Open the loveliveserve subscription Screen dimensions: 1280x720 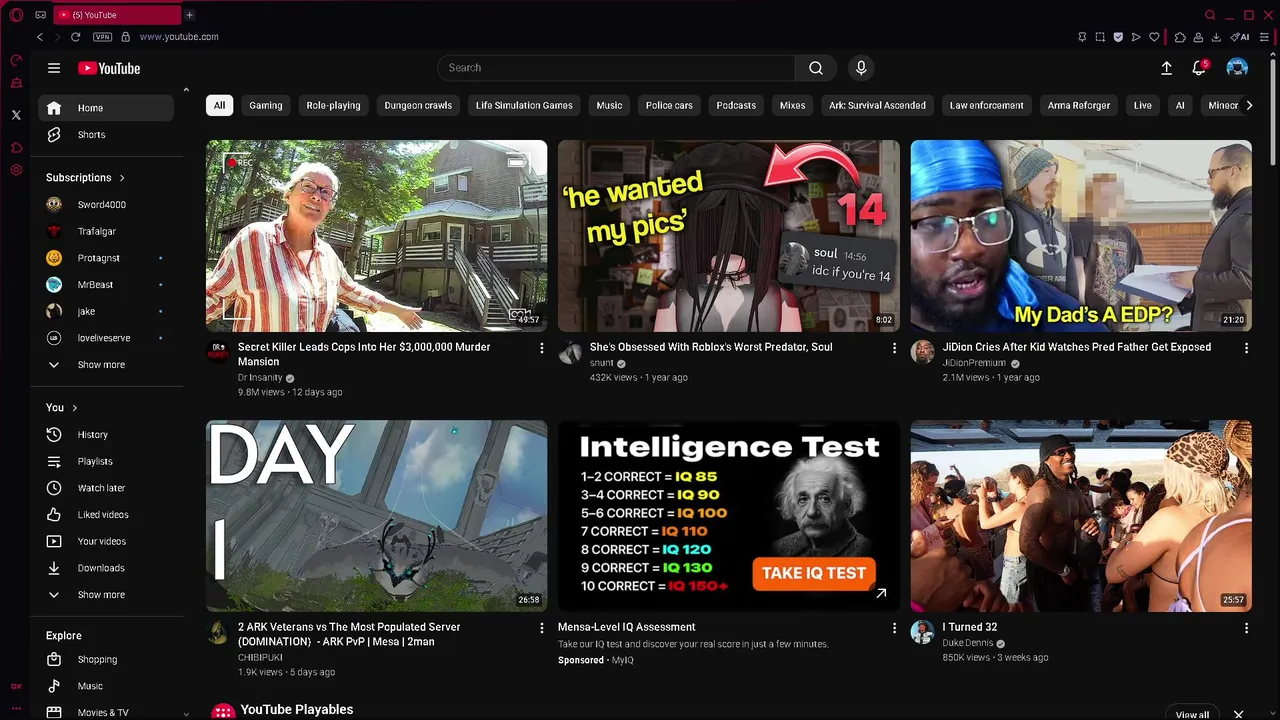click(x=106, y=338)
